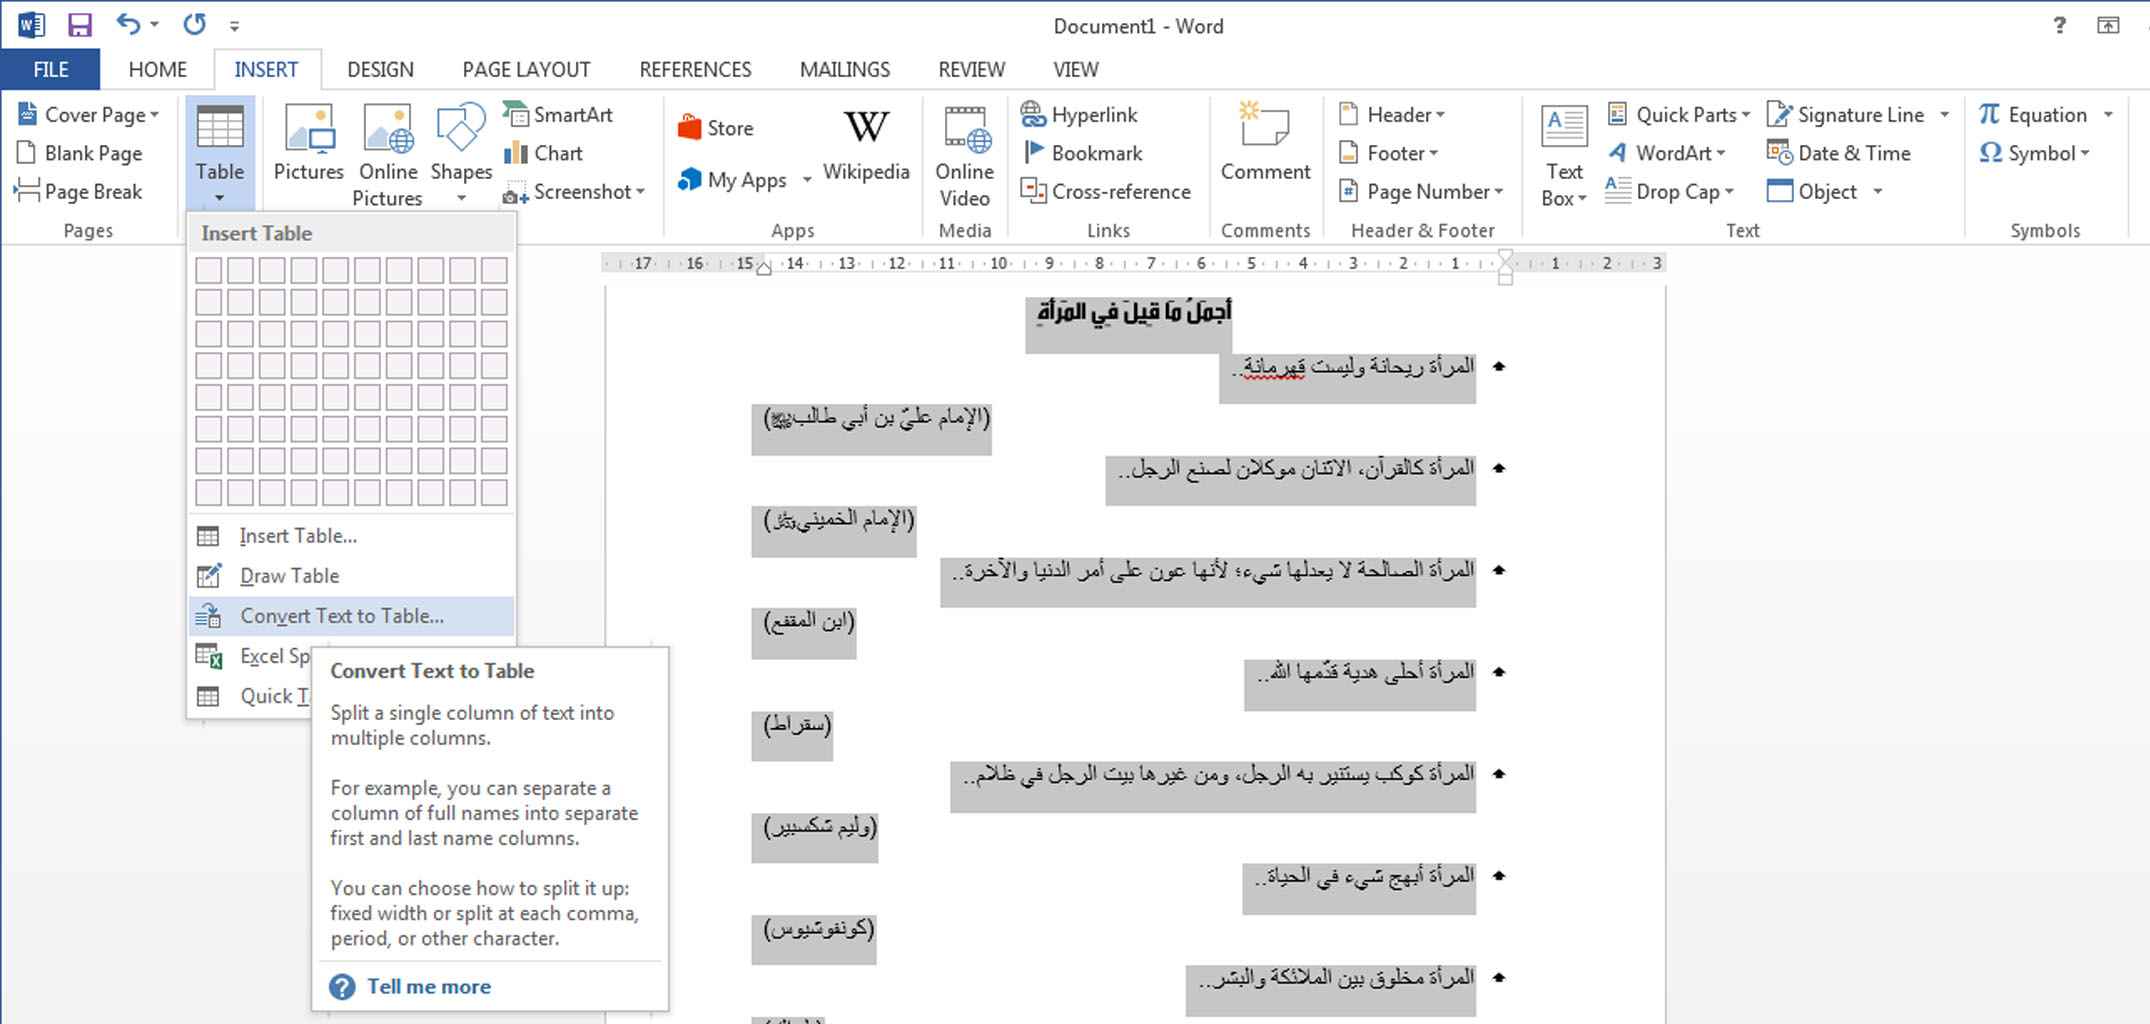Insert a Cover Page
Viewport: 2150px width, 1024px height.
point(87,114)
